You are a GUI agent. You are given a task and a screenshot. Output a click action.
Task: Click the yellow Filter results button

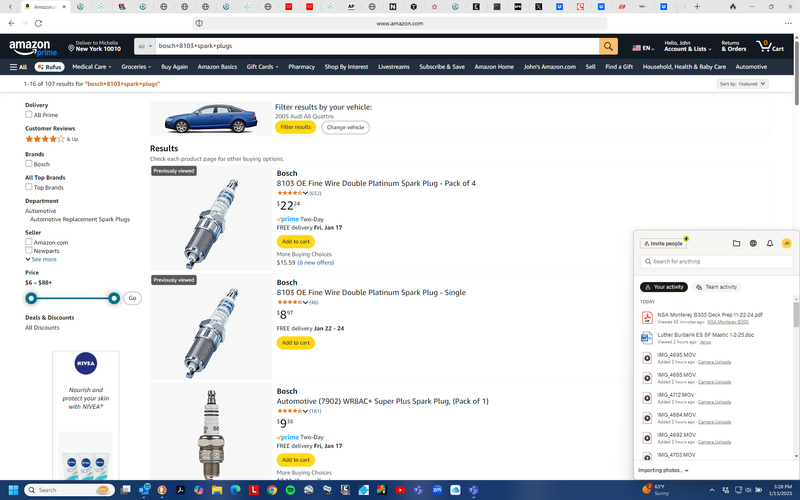(295, 127)
